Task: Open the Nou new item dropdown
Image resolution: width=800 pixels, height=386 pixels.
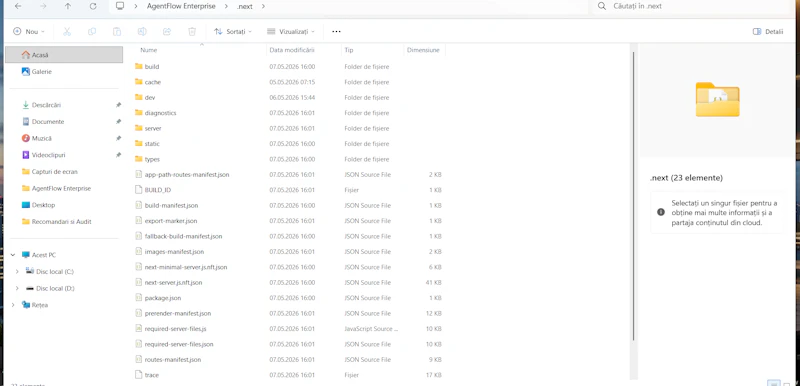Action: click(29, 32)
